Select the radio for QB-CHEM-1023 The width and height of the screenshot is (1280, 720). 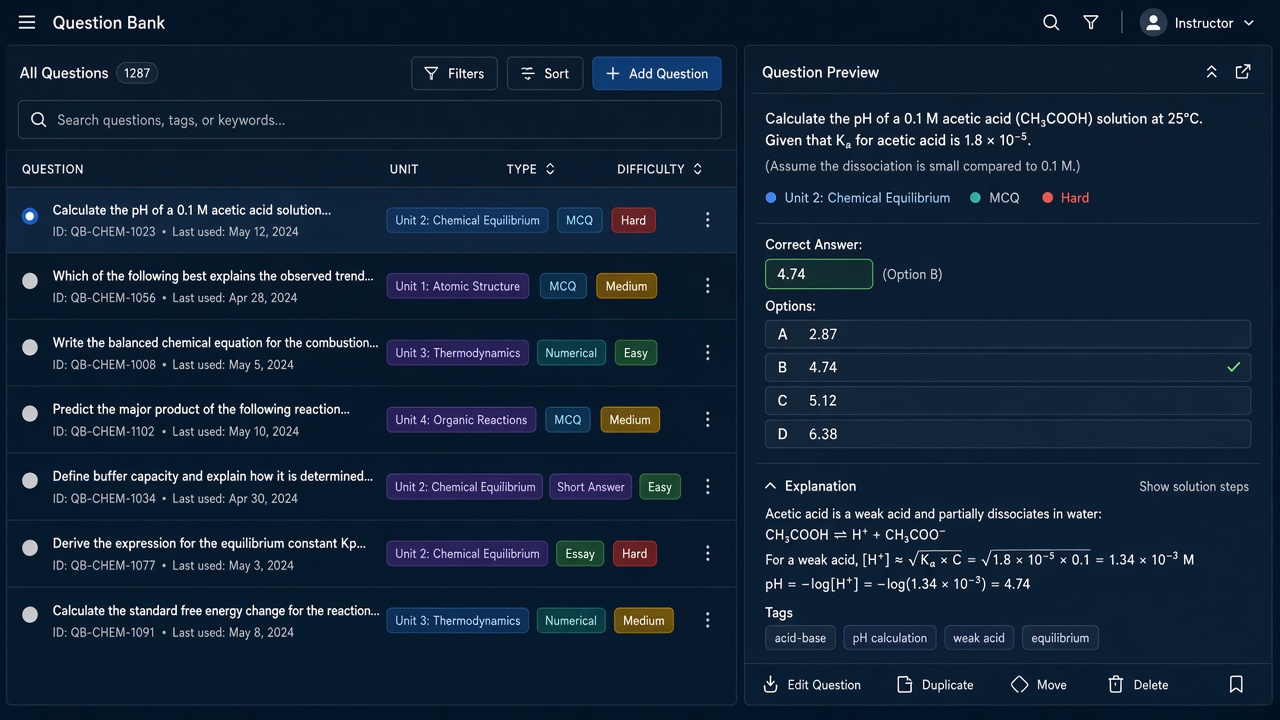pos(30,216)
